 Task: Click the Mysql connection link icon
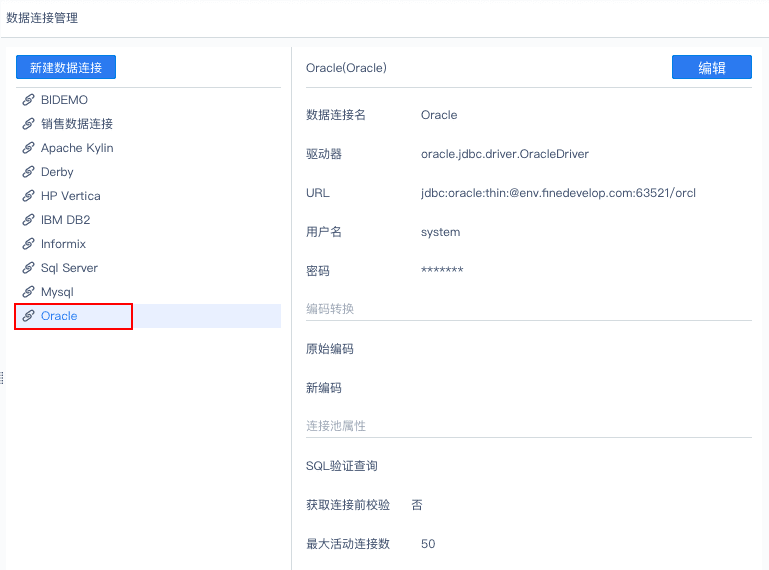28,292
